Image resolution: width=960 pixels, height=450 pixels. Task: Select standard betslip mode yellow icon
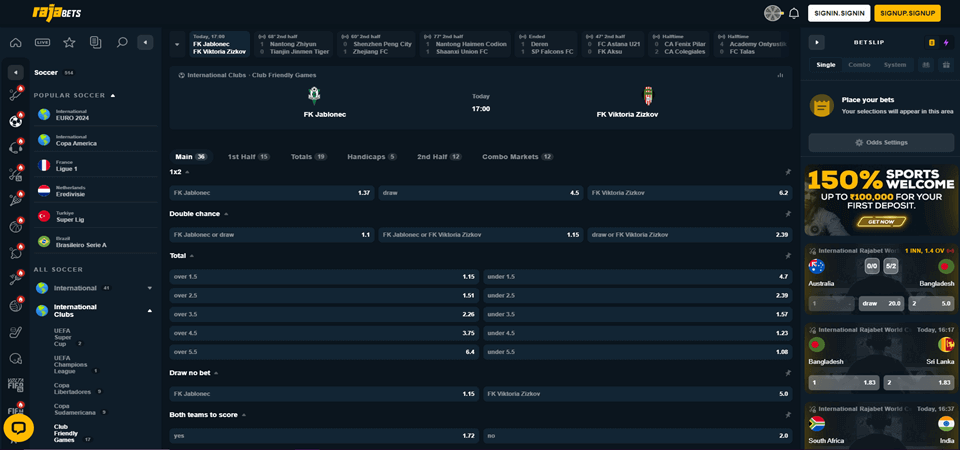[931, 42]
